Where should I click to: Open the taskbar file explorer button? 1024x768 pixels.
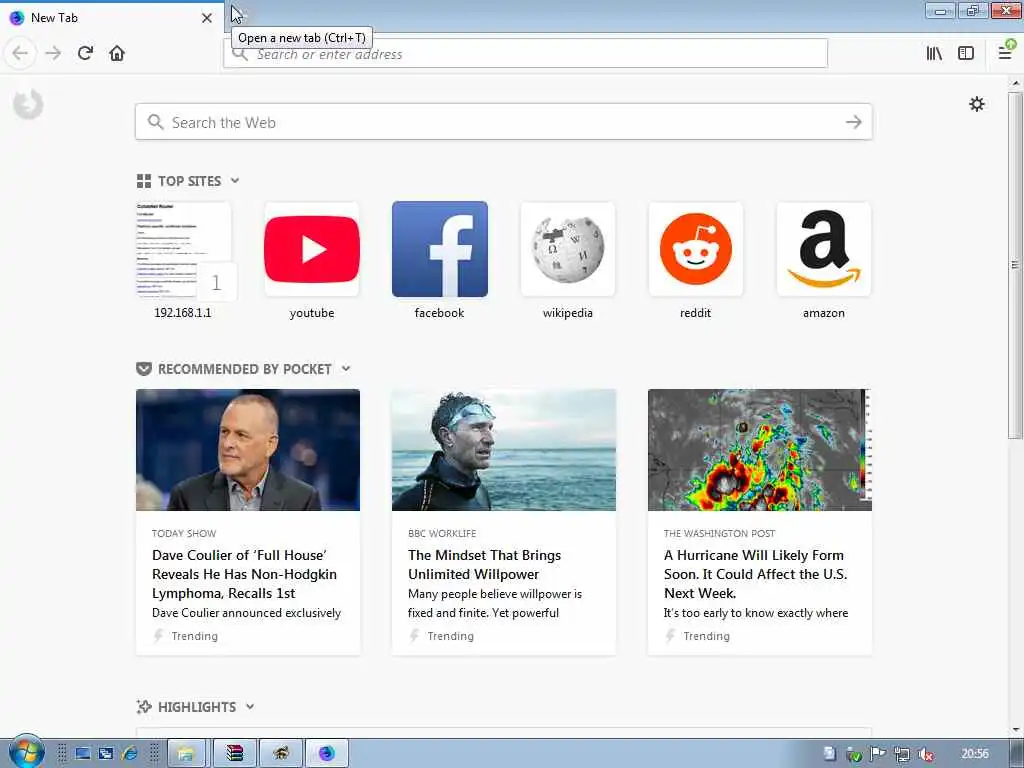click(x=186, y=753)
